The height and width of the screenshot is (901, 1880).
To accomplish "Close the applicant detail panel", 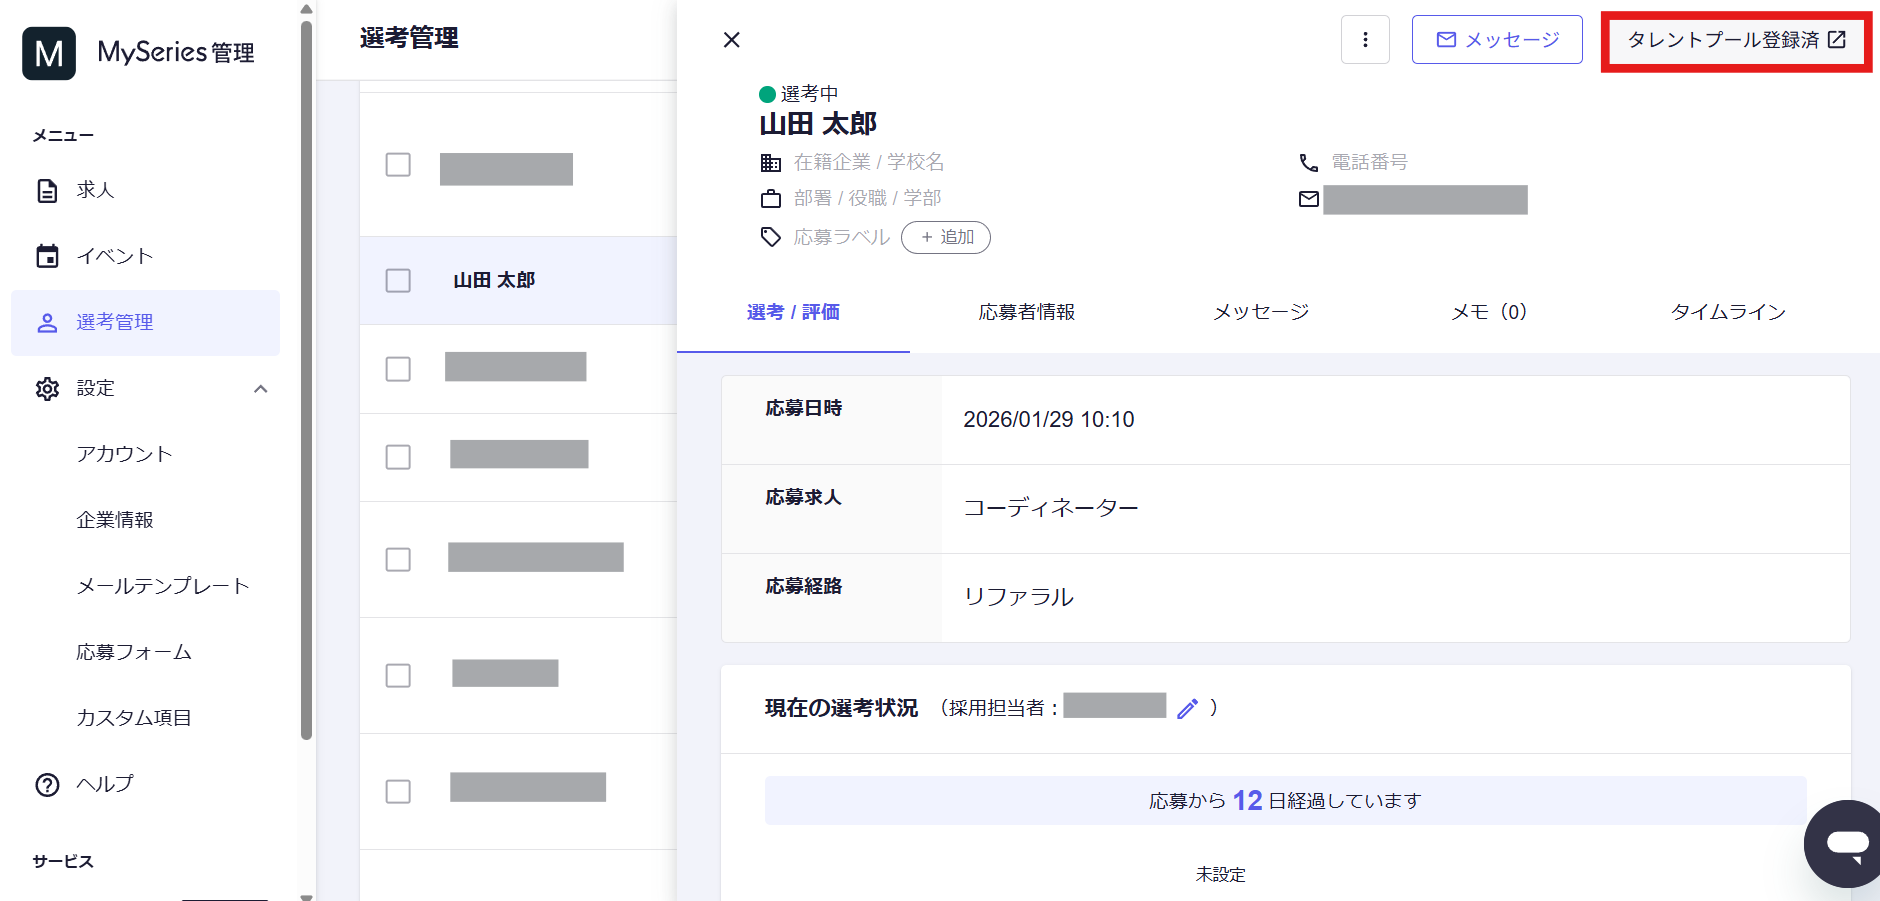I will [x=731, y=40].
